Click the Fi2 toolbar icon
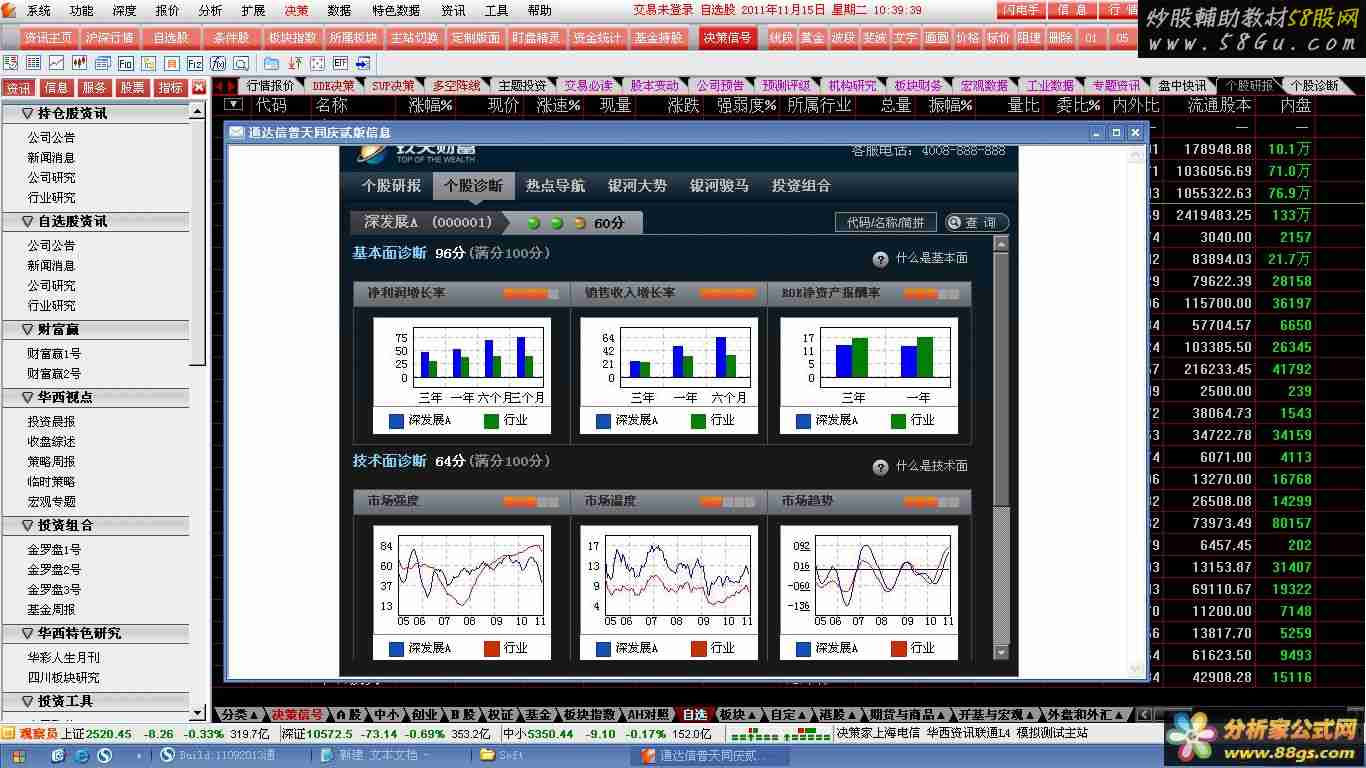 click(x=196, y=63)
